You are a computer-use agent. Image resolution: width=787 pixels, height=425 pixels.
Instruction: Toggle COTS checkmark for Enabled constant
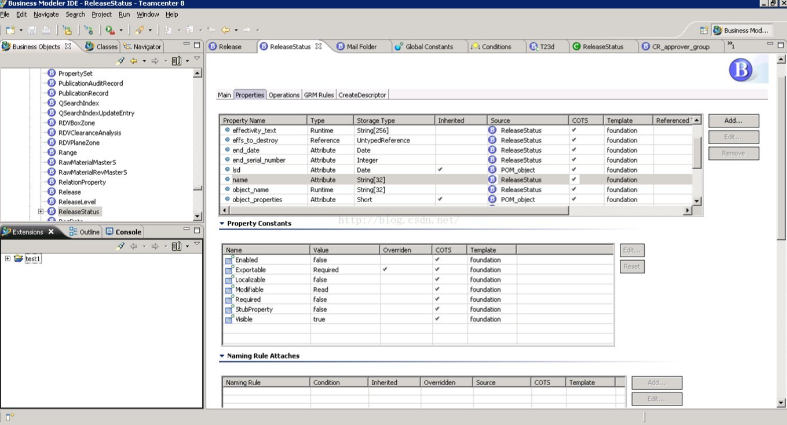point(437,259)
